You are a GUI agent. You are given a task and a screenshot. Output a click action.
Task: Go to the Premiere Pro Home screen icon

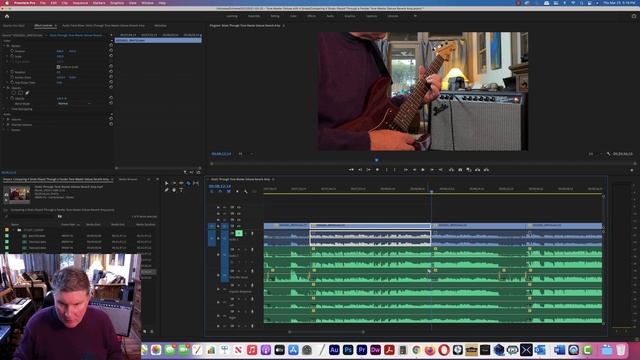pyautogui.click(x=7, y=16)
